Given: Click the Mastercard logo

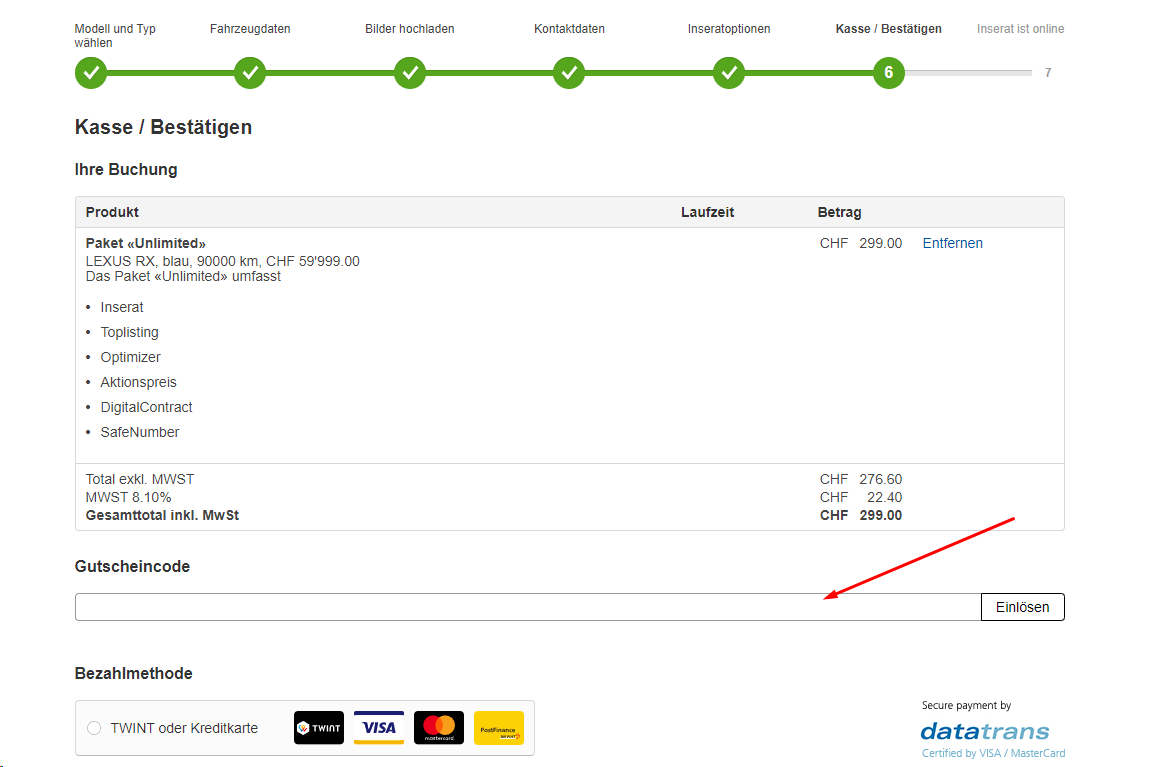Looking at the screenshot, I should 439,728.
